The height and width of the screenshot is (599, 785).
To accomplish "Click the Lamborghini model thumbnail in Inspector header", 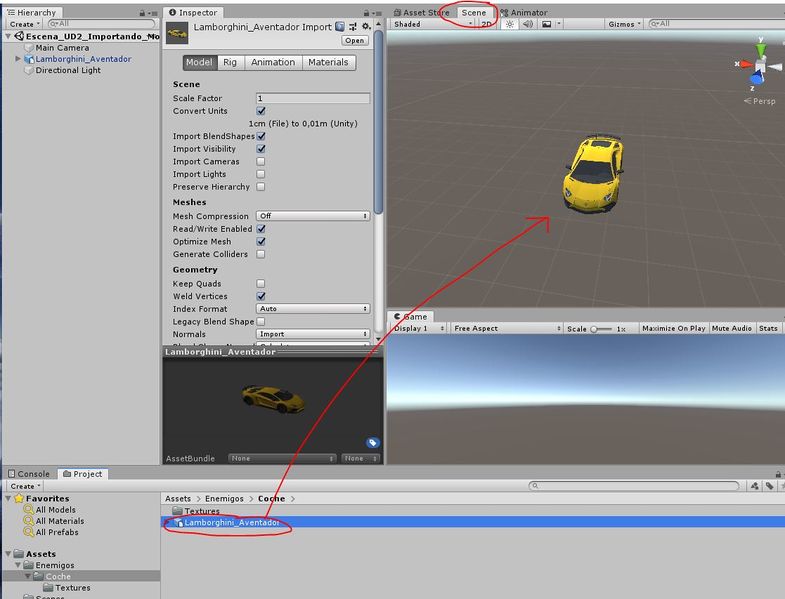I will pyautogui.click(x=177, y=33).
